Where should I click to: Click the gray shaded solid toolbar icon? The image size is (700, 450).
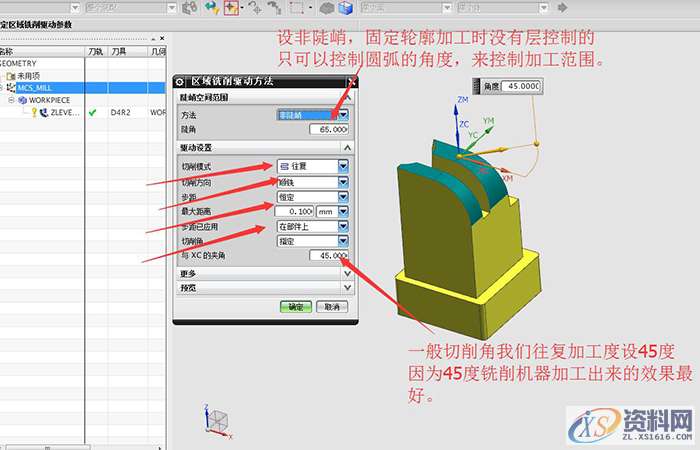click(x=327, y=8)
